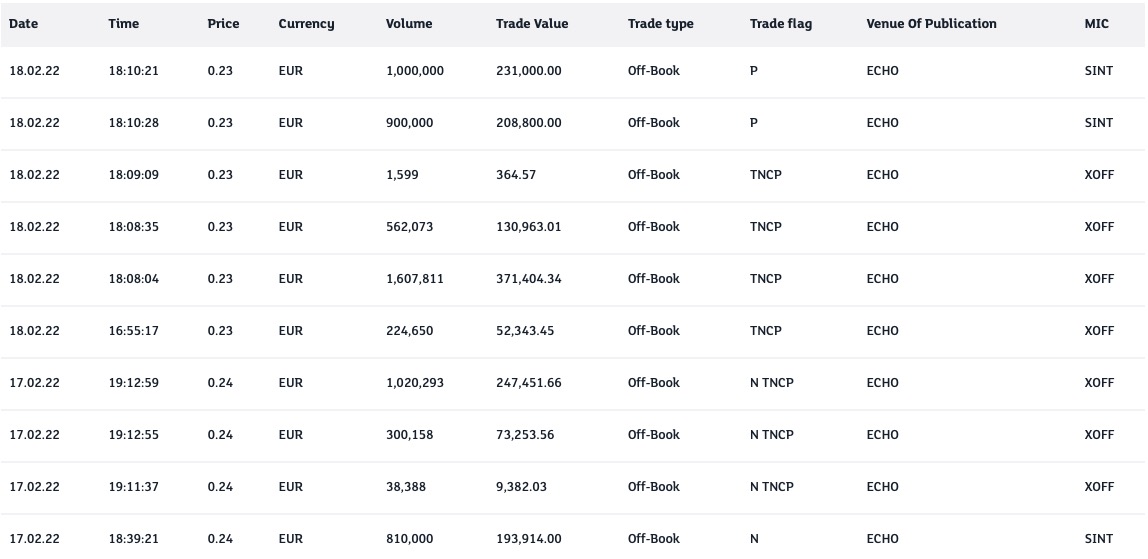Click the MIC column header
The width and height of the screenshot is (1148, 559).
1096,24
